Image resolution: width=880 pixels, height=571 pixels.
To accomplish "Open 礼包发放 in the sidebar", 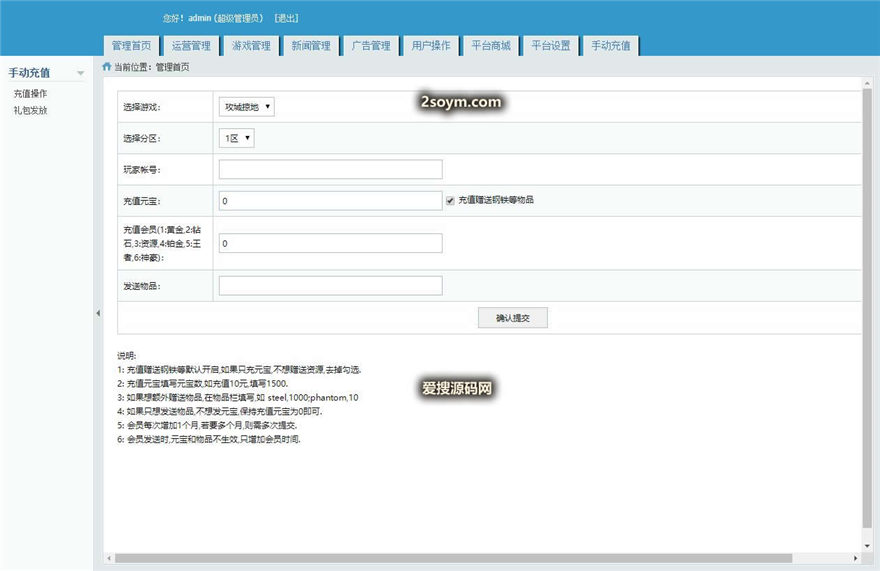I will pos(30,110).
